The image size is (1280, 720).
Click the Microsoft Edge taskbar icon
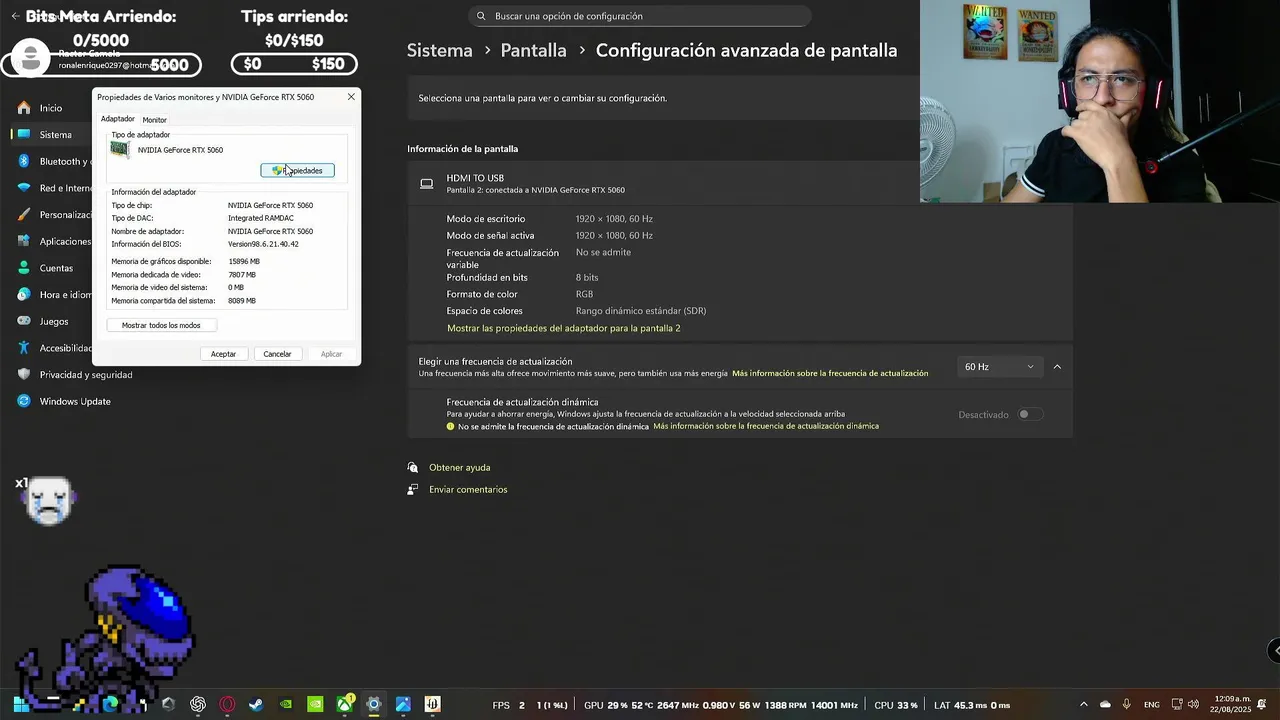[110, 705]
